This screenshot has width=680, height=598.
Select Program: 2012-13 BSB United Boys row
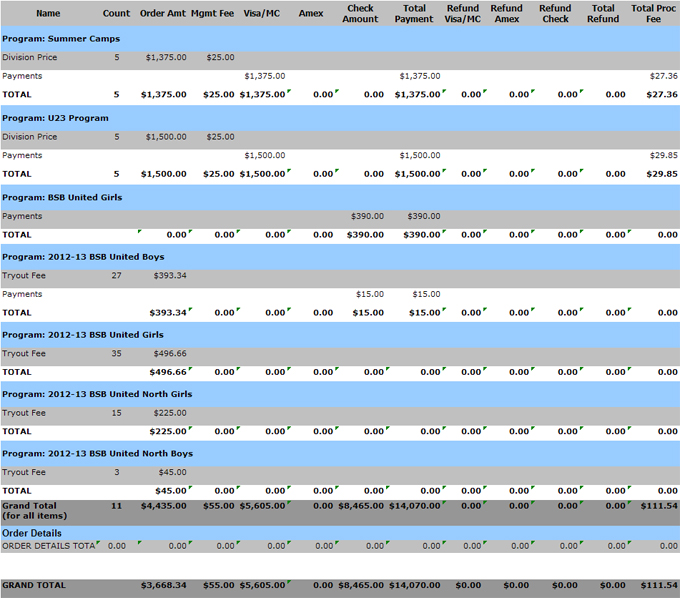pyautogui.click(x=340, y=257)
